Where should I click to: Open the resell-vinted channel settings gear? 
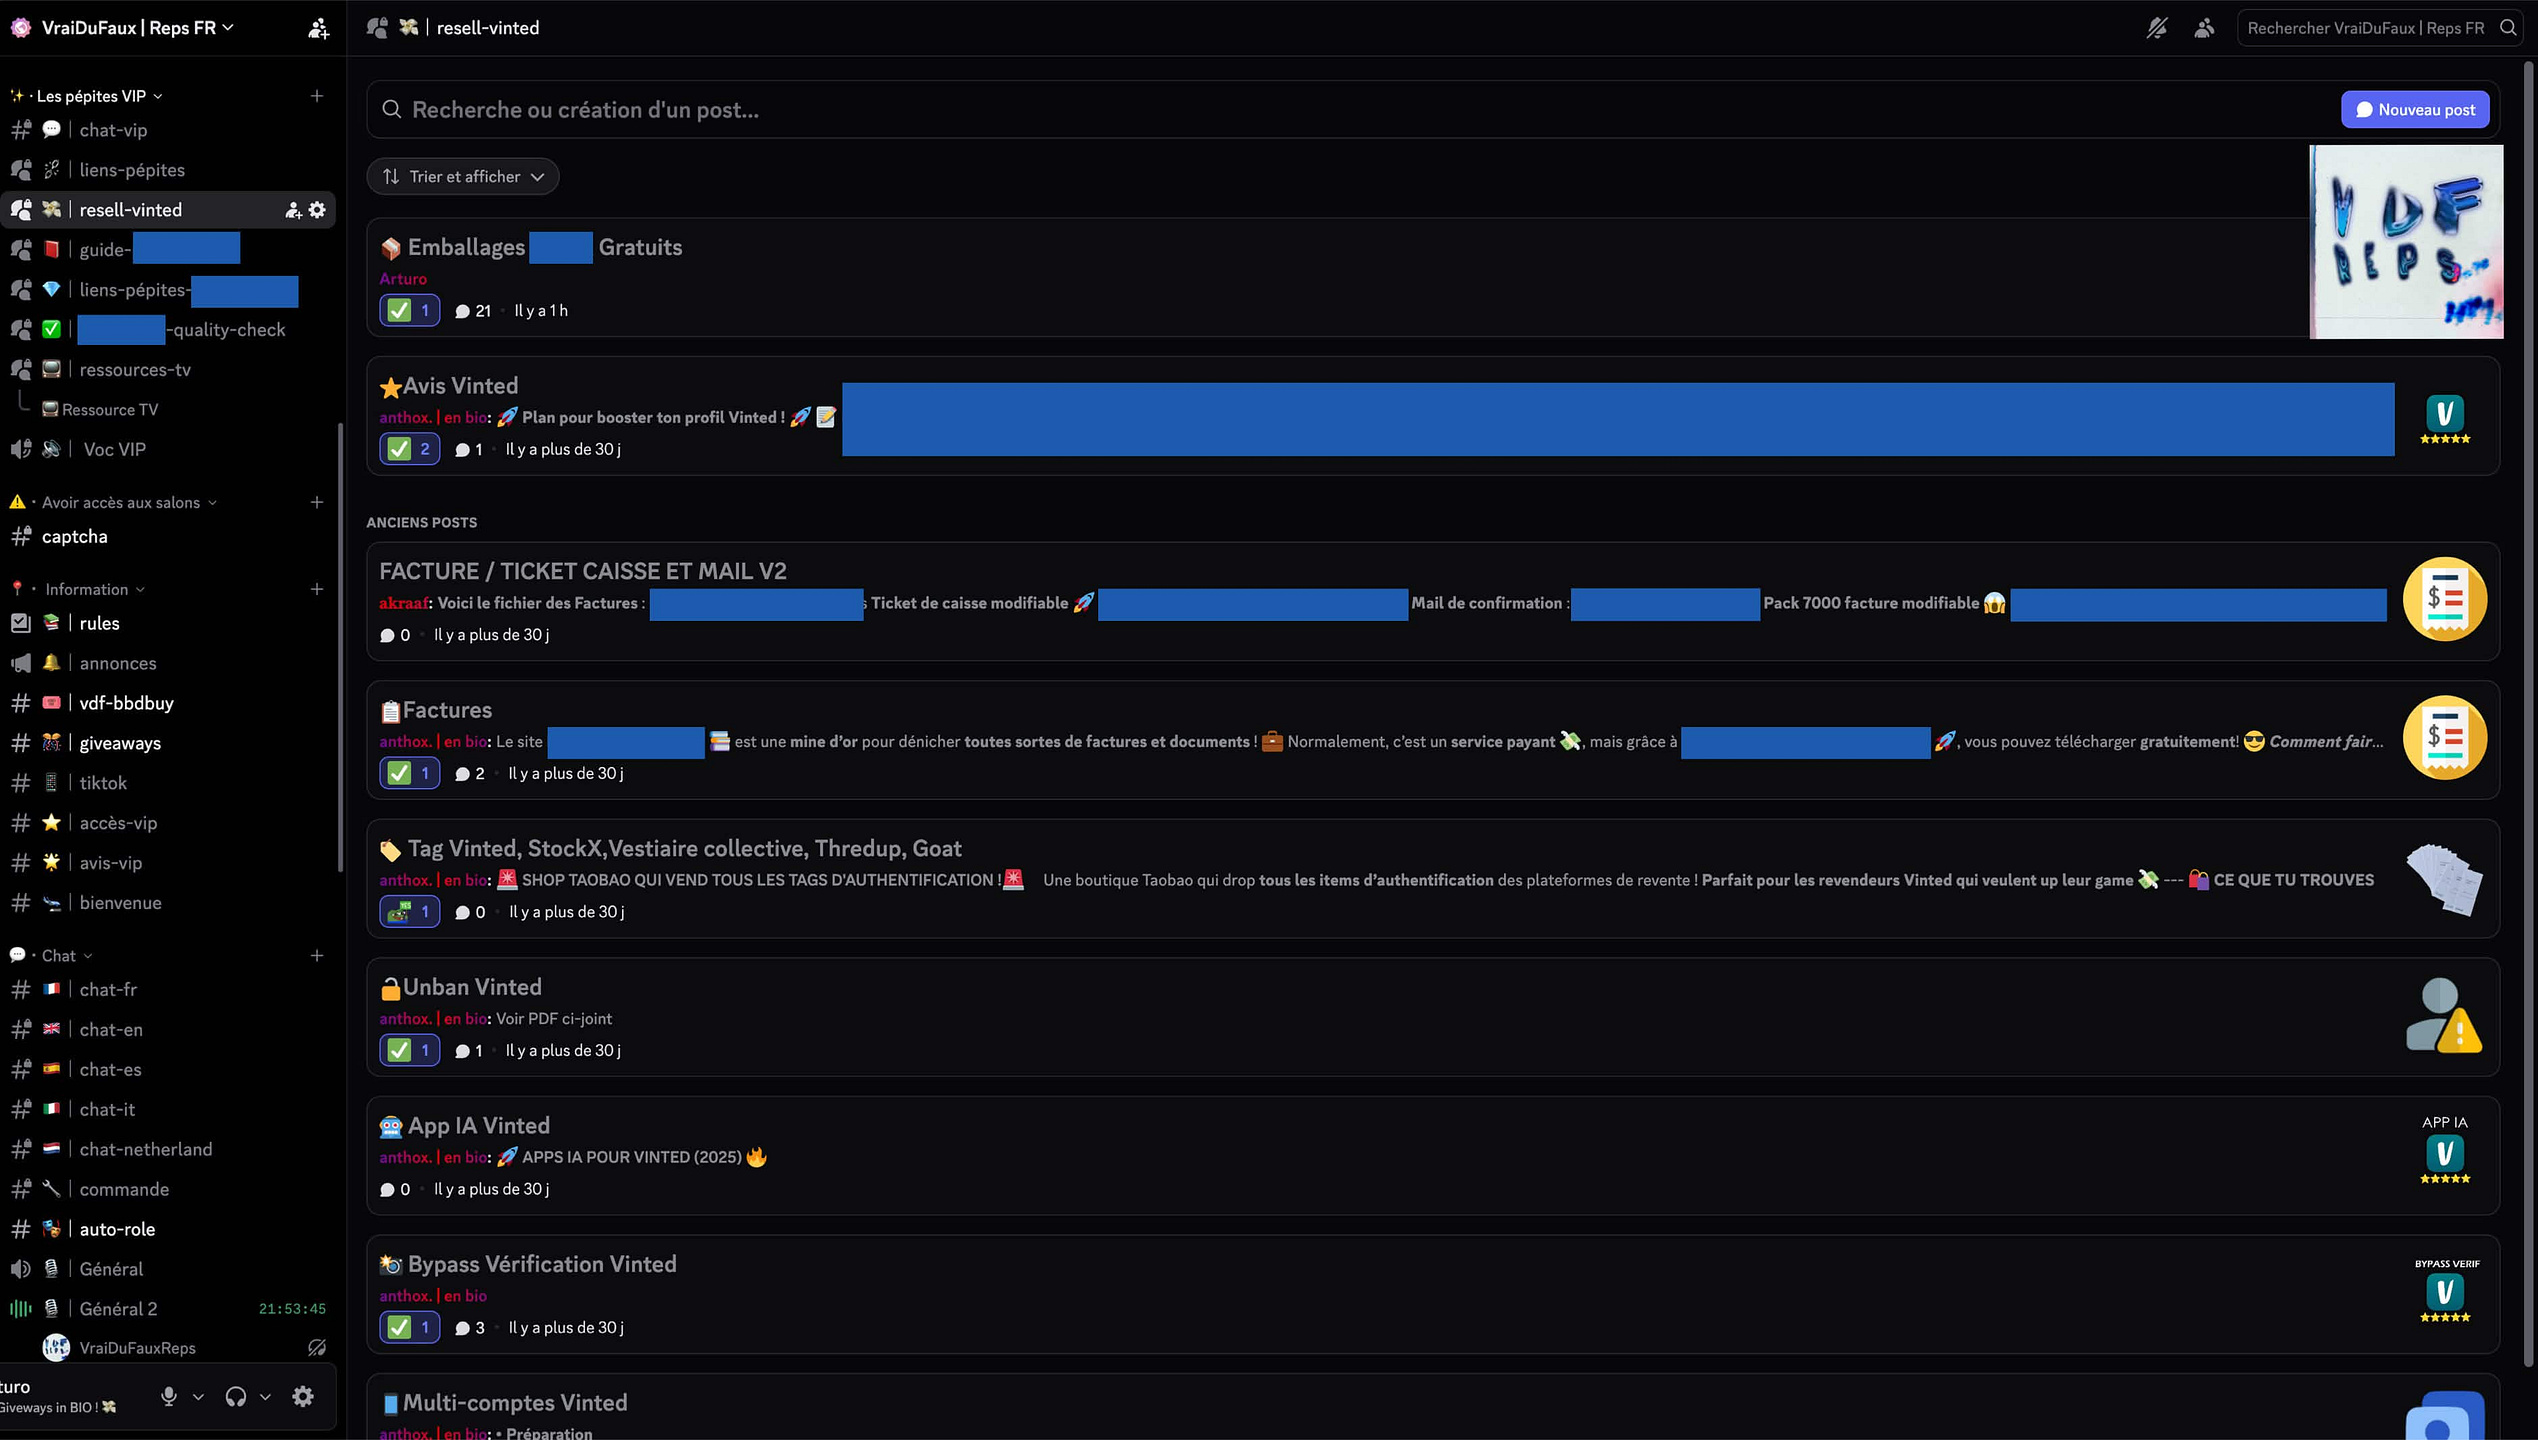(x=317, y=210)
